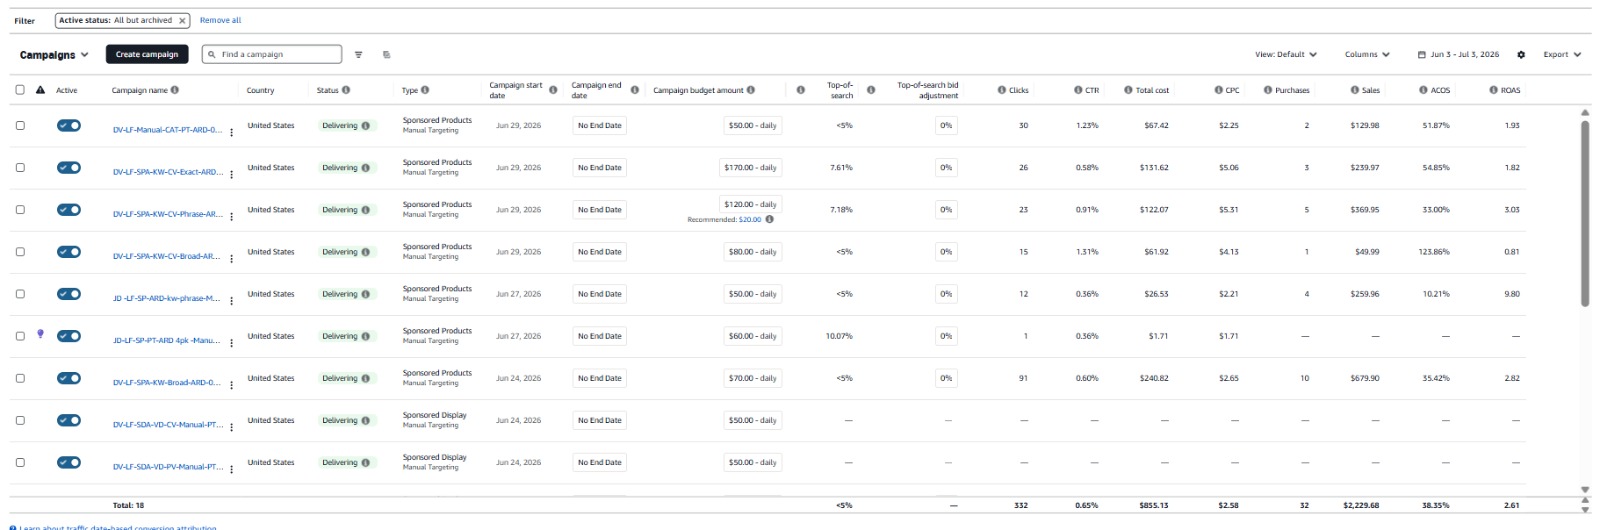Click the bulk copy icon after the filter icon
Screen dimensions: 1600x530
pyautogui.click(x=386, y=55)
